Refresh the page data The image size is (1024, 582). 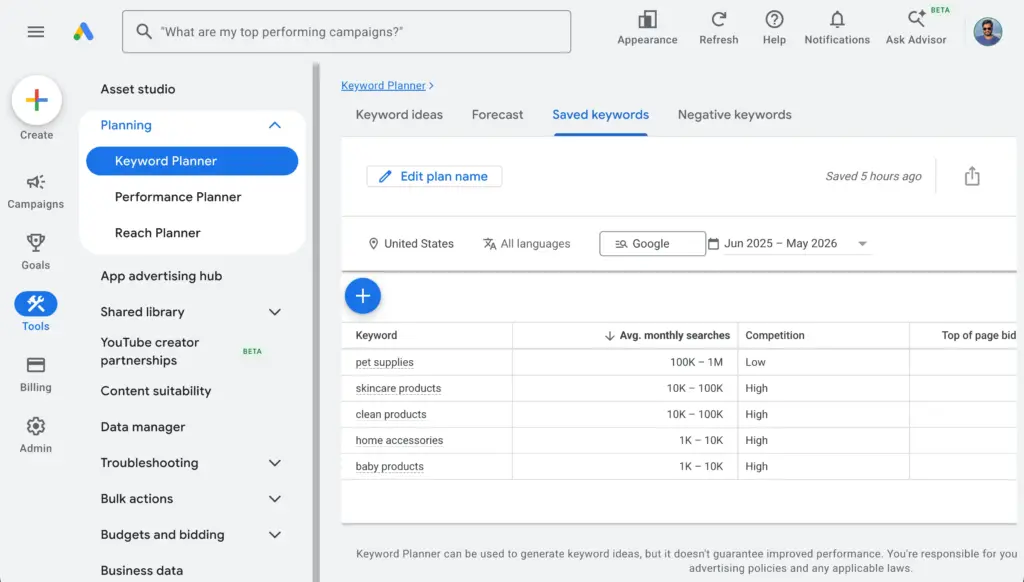(x=718, y=29)
